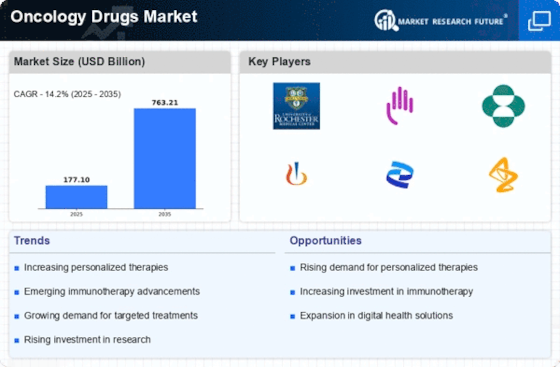Click 'Rising demand for personalized therapies'
Viewport: 560px width, 367px height.
389,267
